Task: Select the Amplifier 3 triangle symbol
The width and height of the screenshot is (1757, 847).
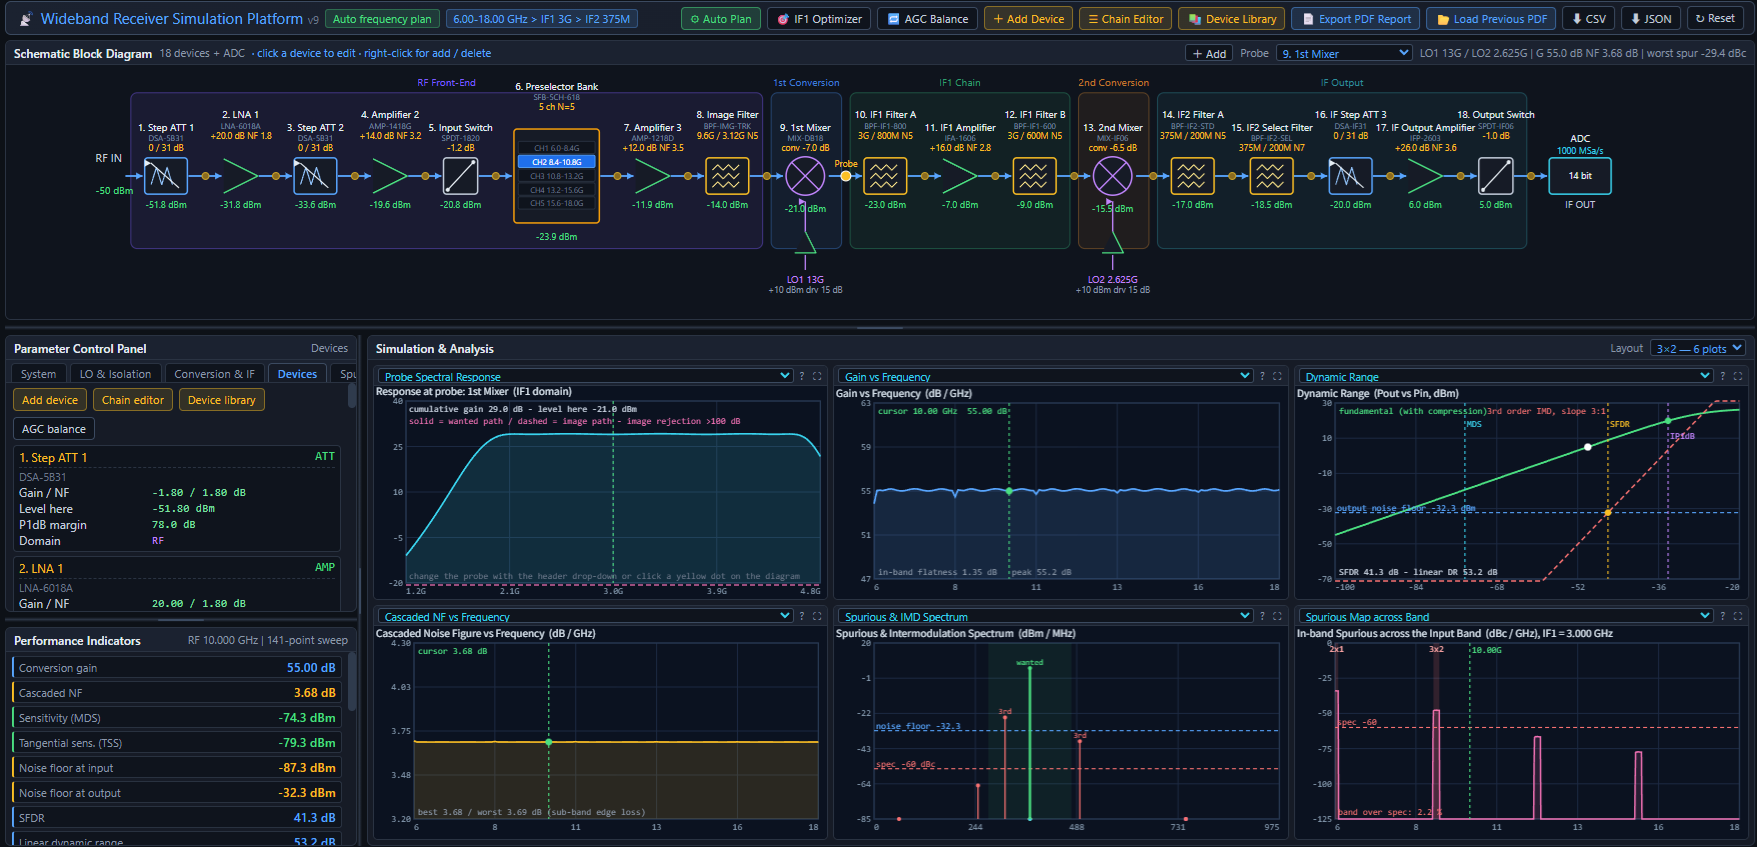Action: click(652, 176)
